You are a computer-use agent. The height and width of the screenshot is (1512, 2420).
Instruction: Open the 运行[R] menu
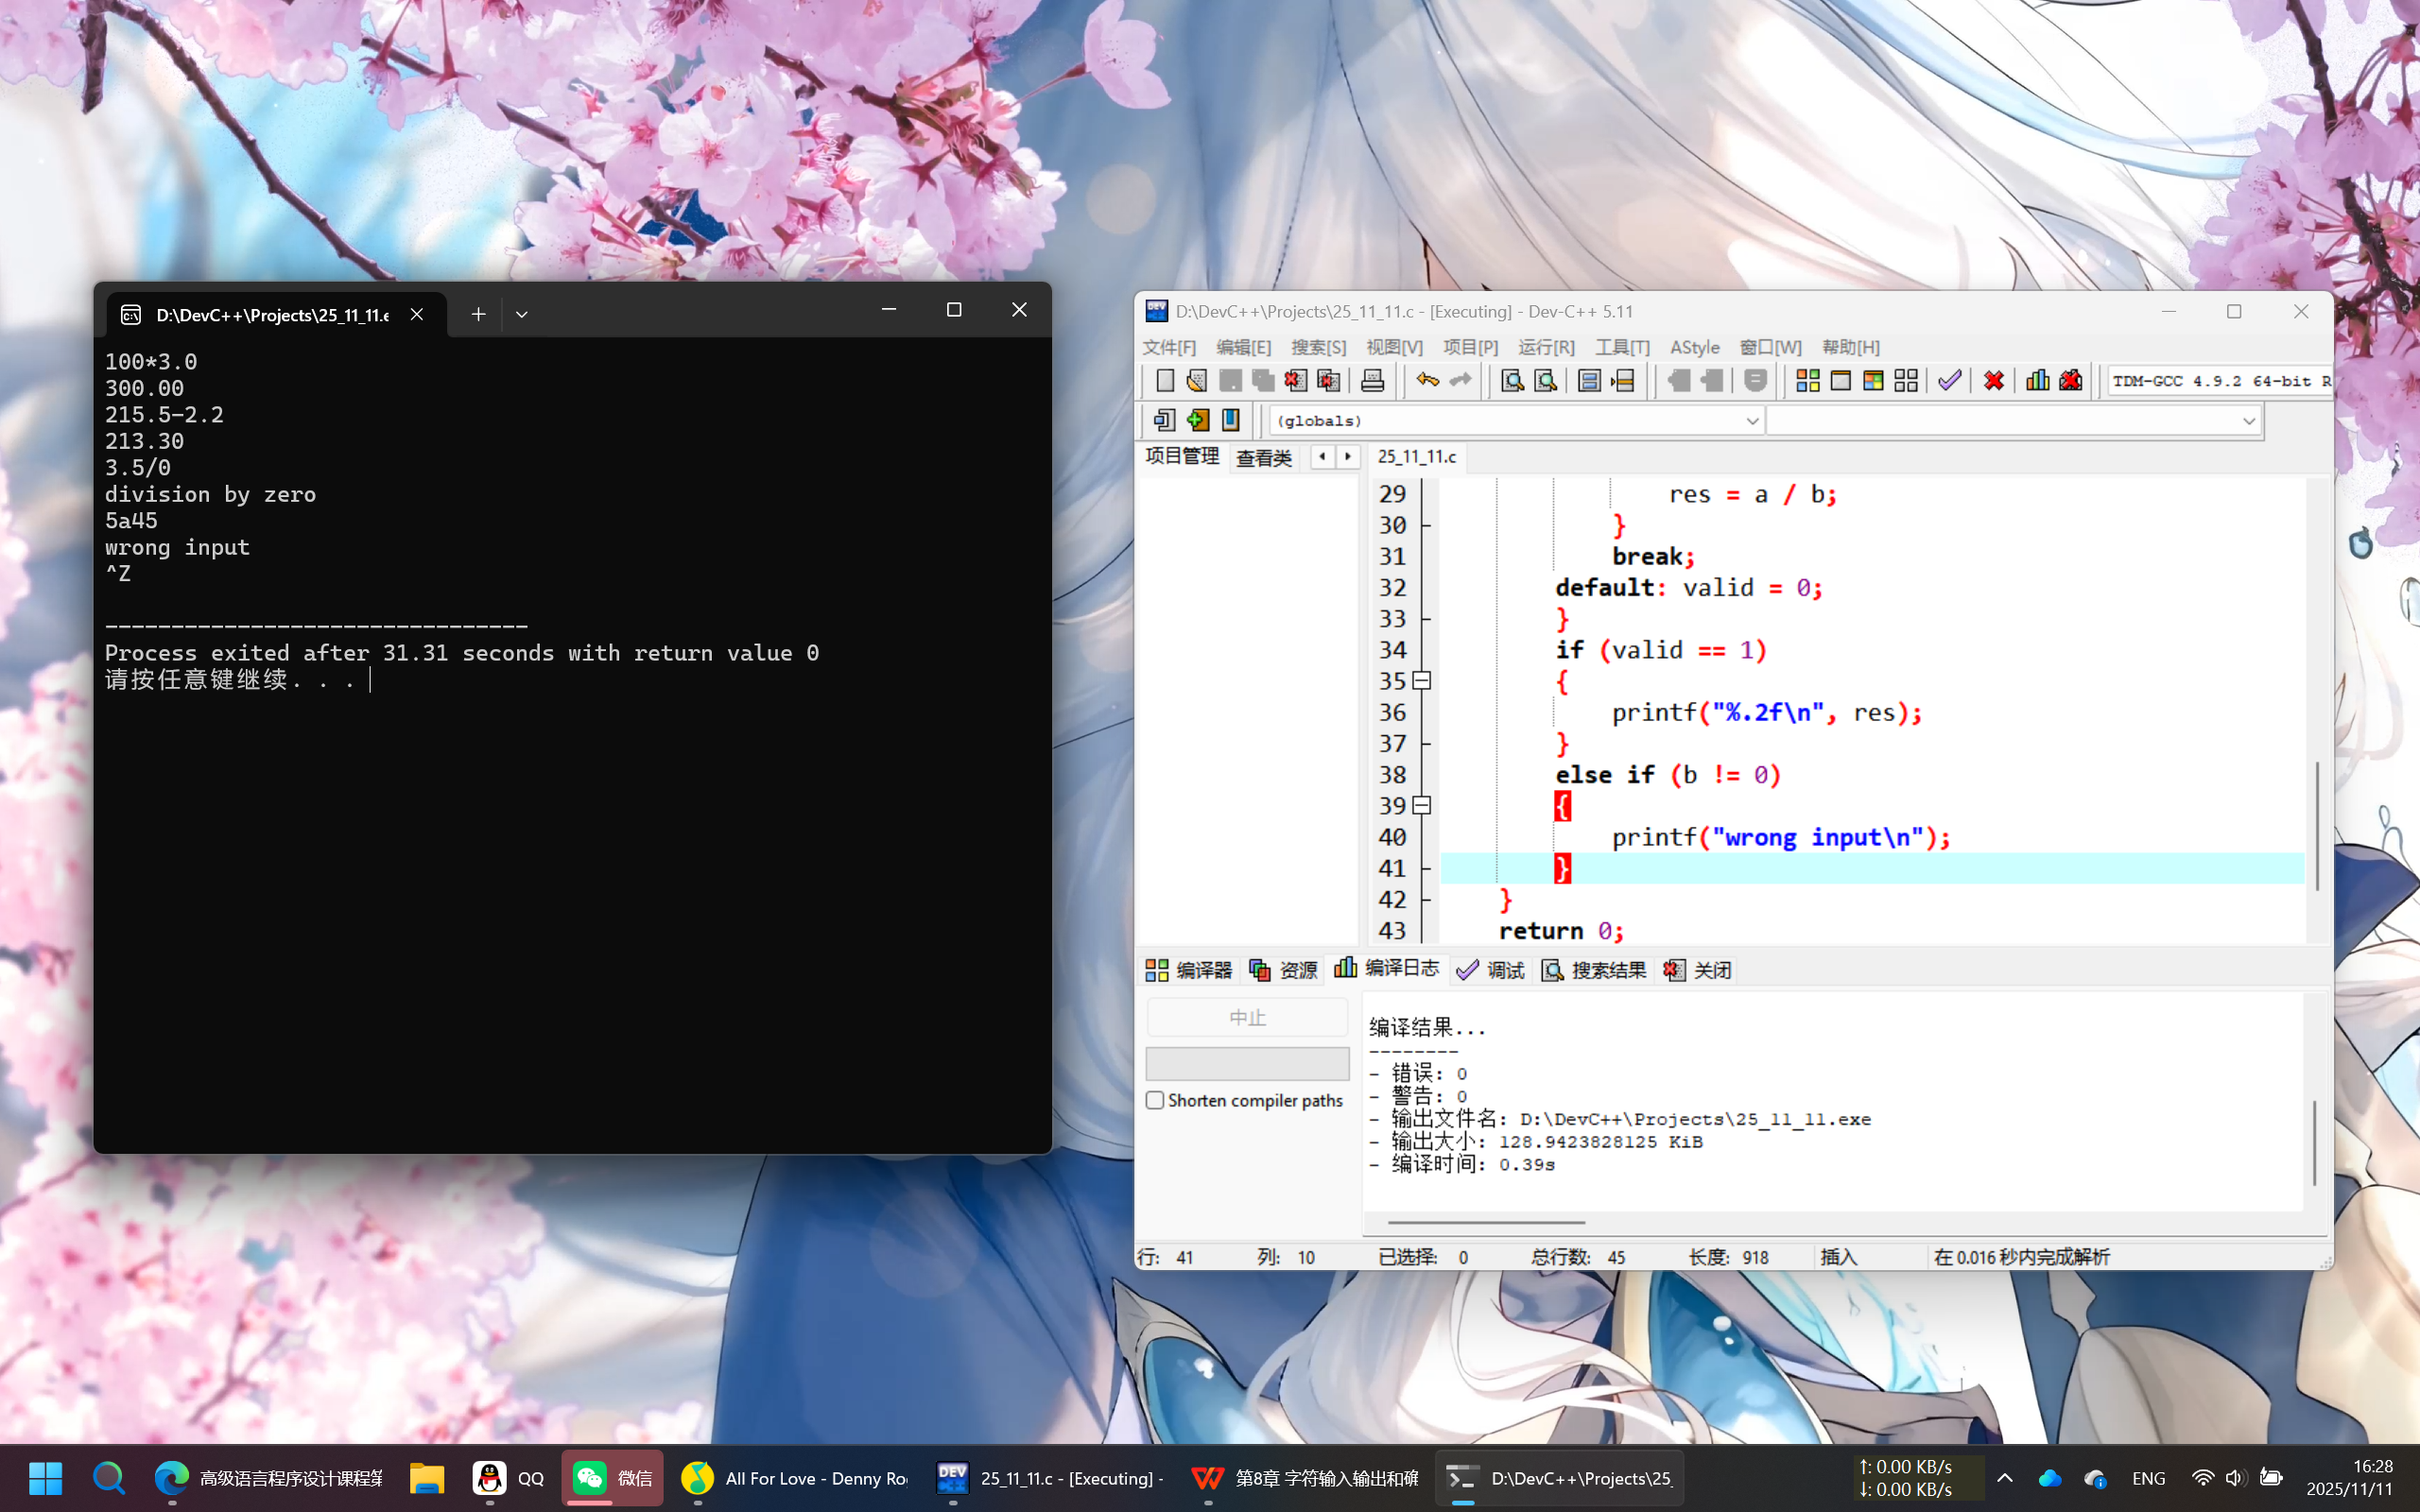1545,347
